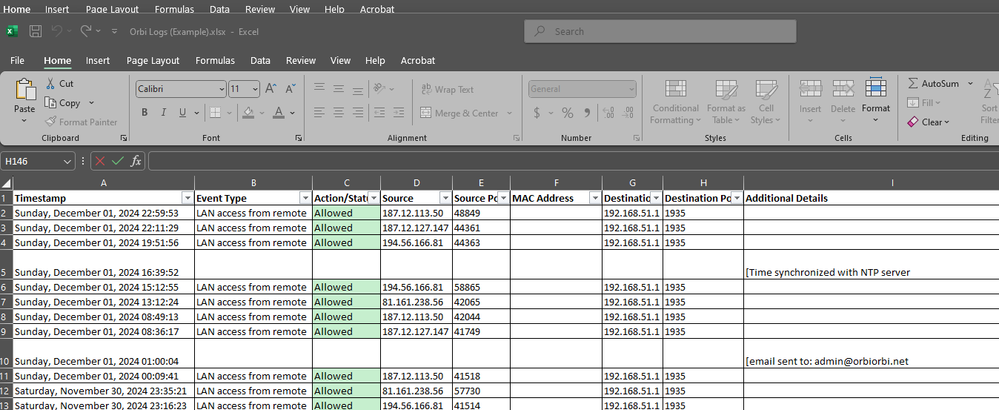Apply Comma Style
This screenshot has height=410, width=999.
pos(587,113)
